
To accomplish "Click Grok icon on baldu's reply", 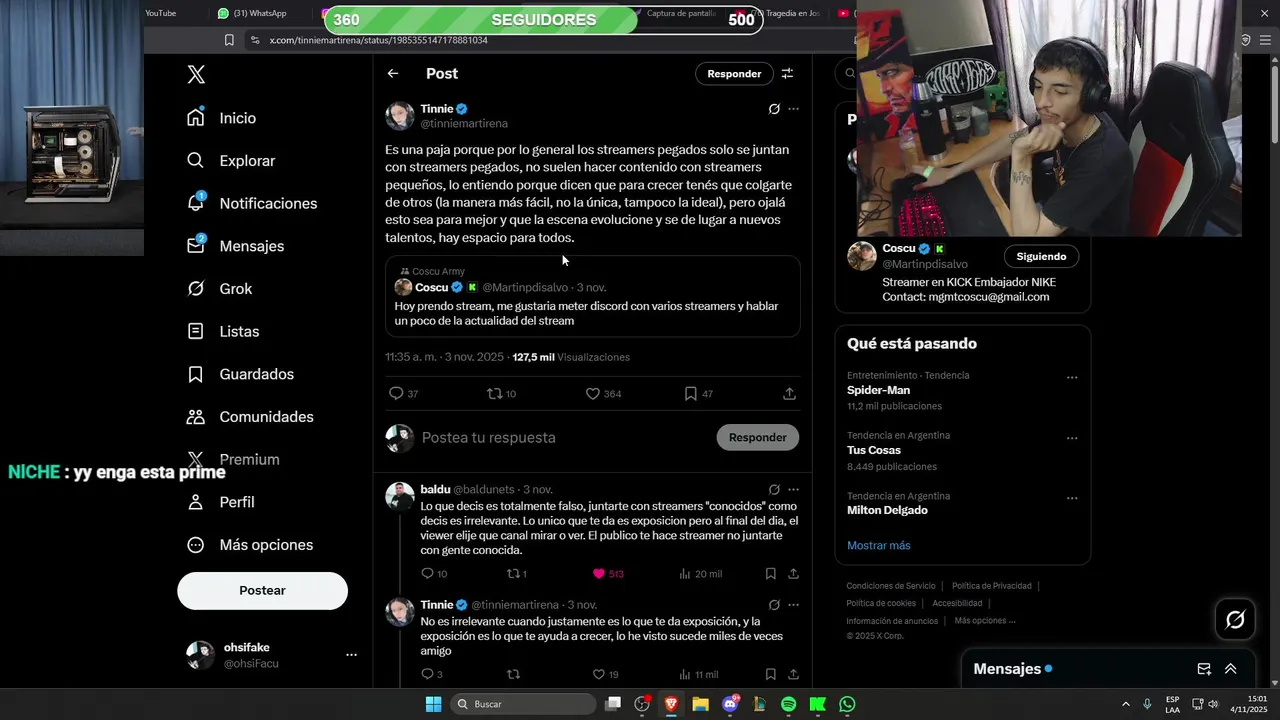I will coord(774,490).
